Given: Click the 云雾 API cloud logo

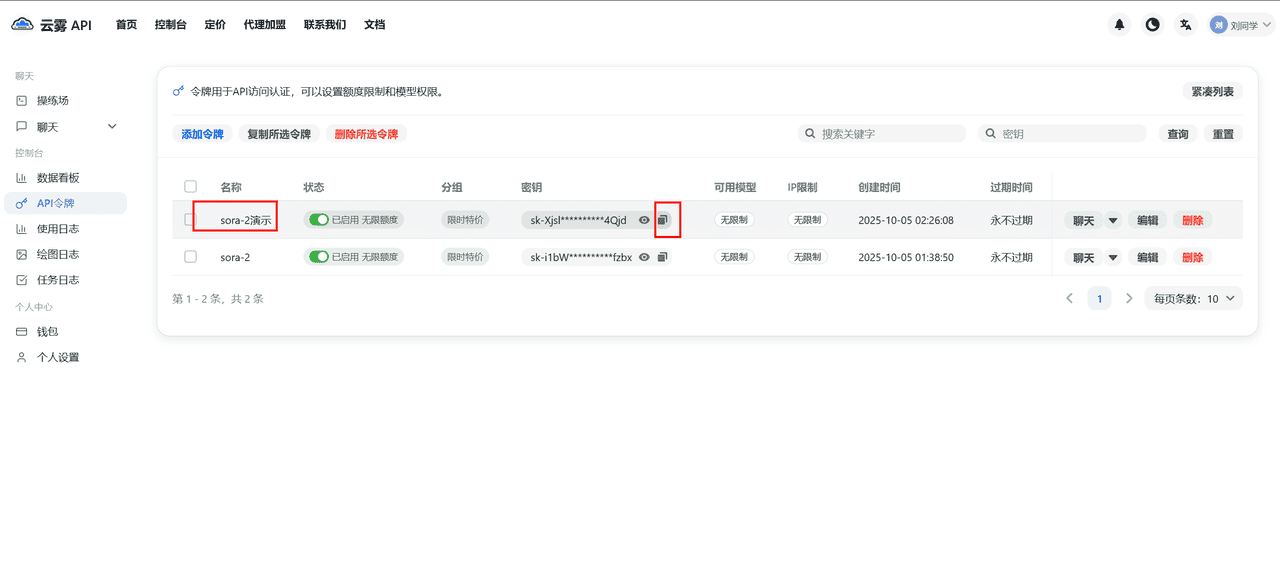Looking at the screenshot, I should click(x=22, y=25).
